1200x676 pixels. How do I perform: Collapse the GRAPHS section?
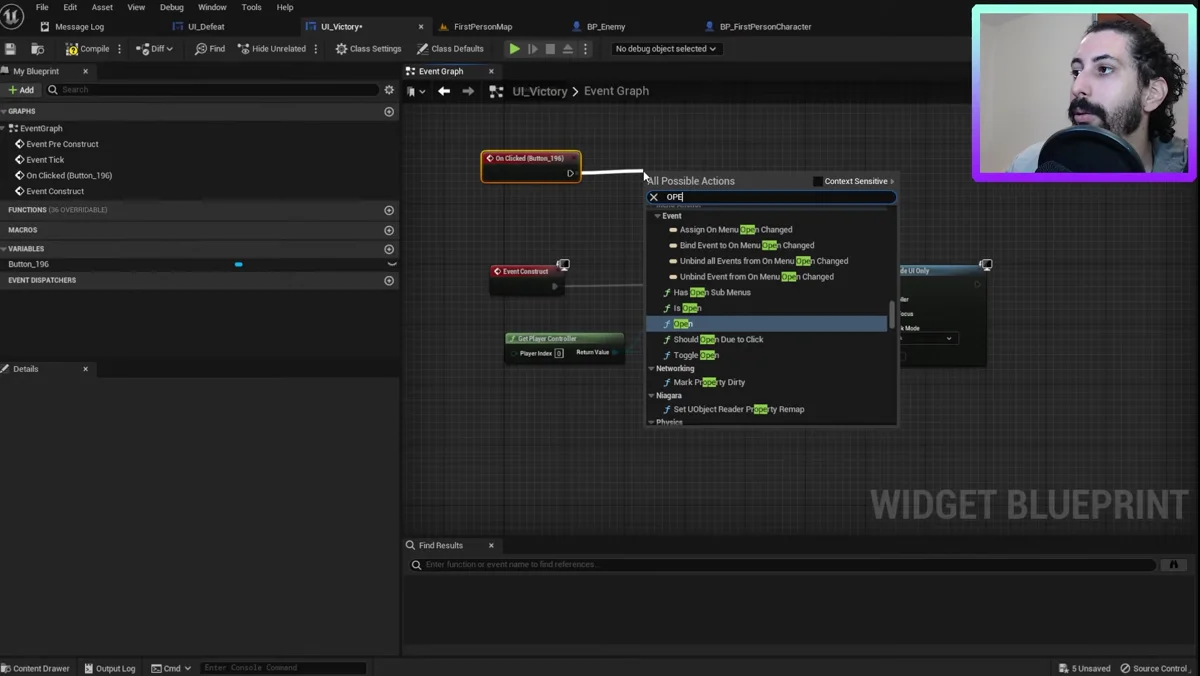coord(4,112)
